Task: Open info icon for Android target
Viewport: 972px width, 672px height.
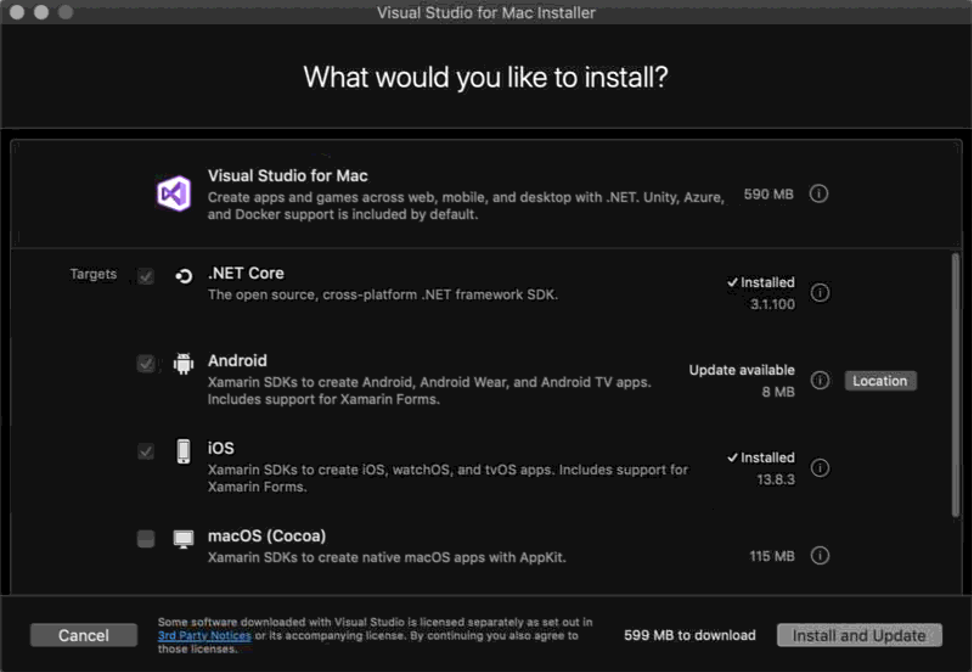Action: pos(820,380)
